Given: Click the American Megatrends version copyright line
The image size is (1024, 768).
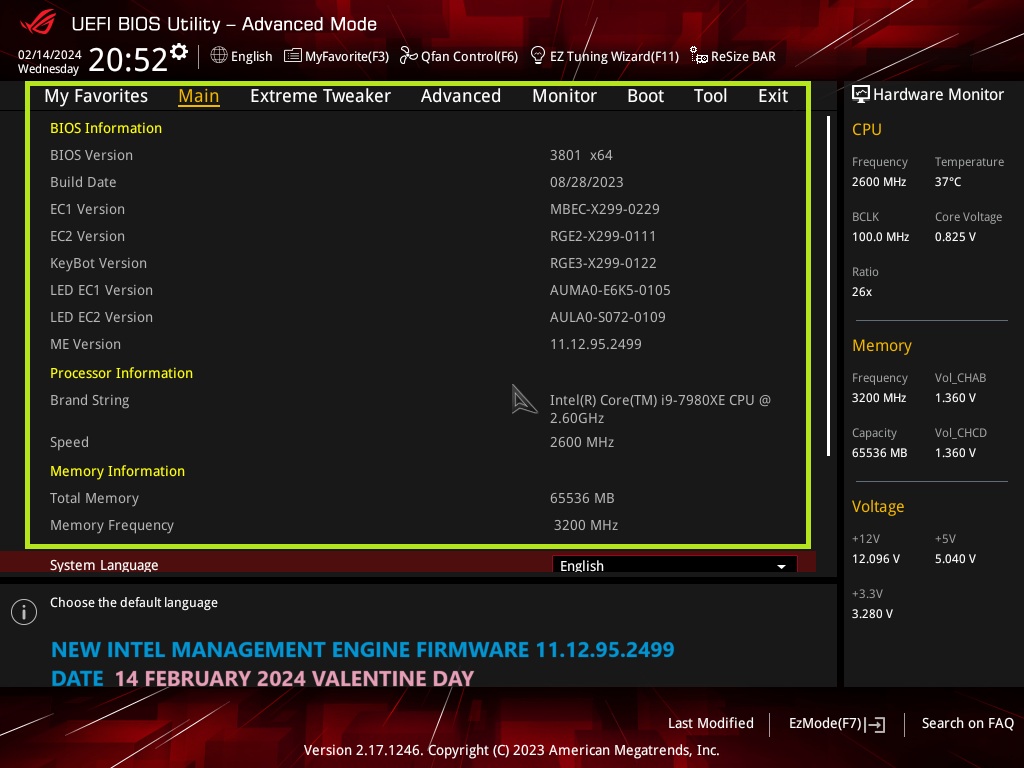Looking at the screenshot, I should tap(512, 750).
